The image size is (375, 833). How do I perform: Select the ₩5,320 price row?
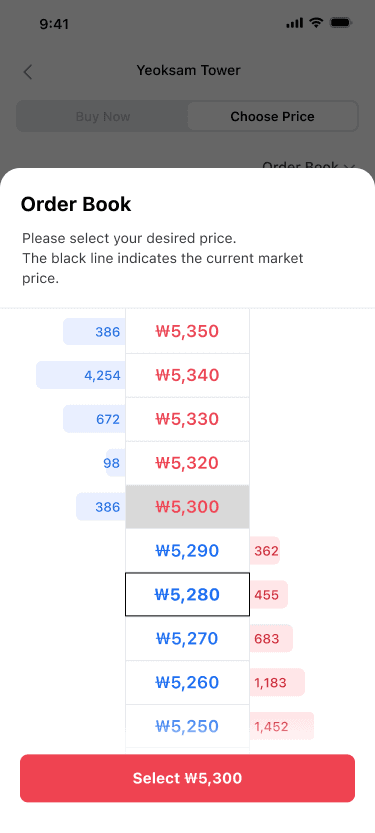188,463
